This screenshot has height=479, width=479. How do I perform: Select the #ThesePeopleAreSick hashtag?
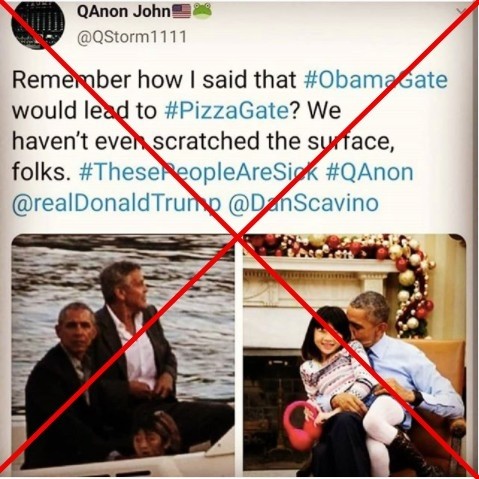(x=199, y=172)
